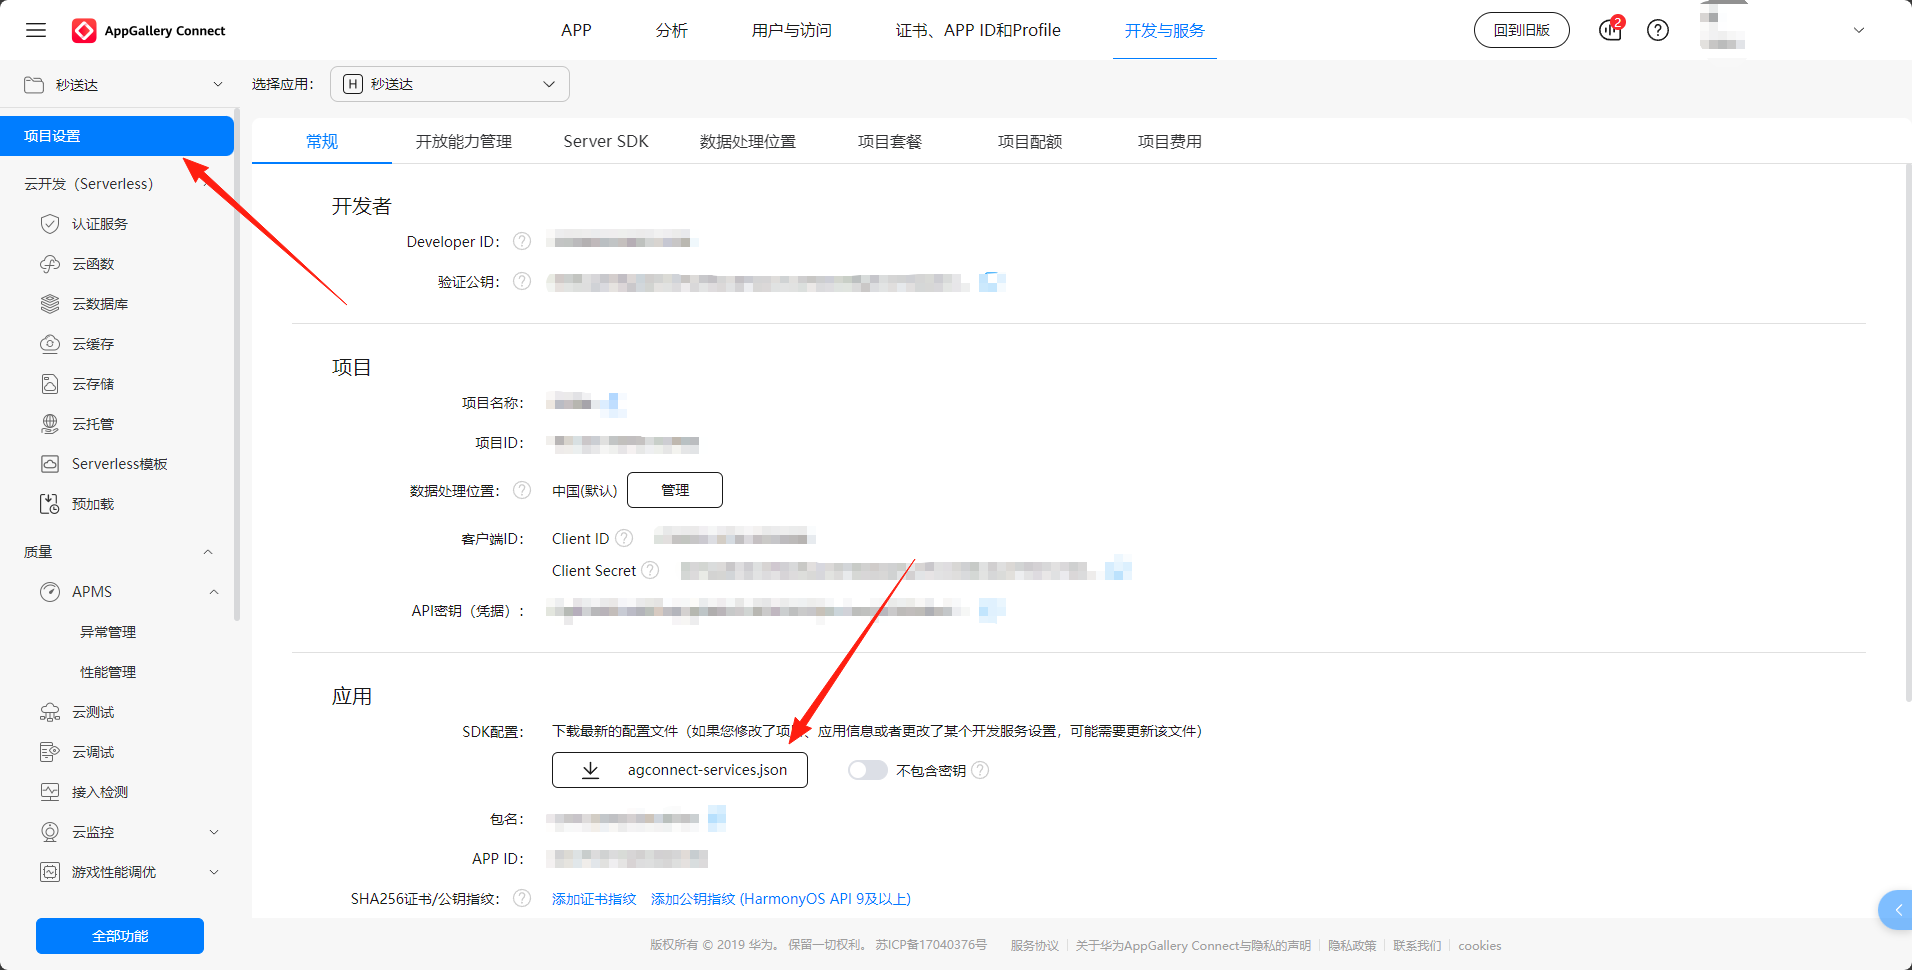This screenshot has height=970, width=1912.
Task: Switch to the 项目配额 tab
Action: tap(1030, 141)
